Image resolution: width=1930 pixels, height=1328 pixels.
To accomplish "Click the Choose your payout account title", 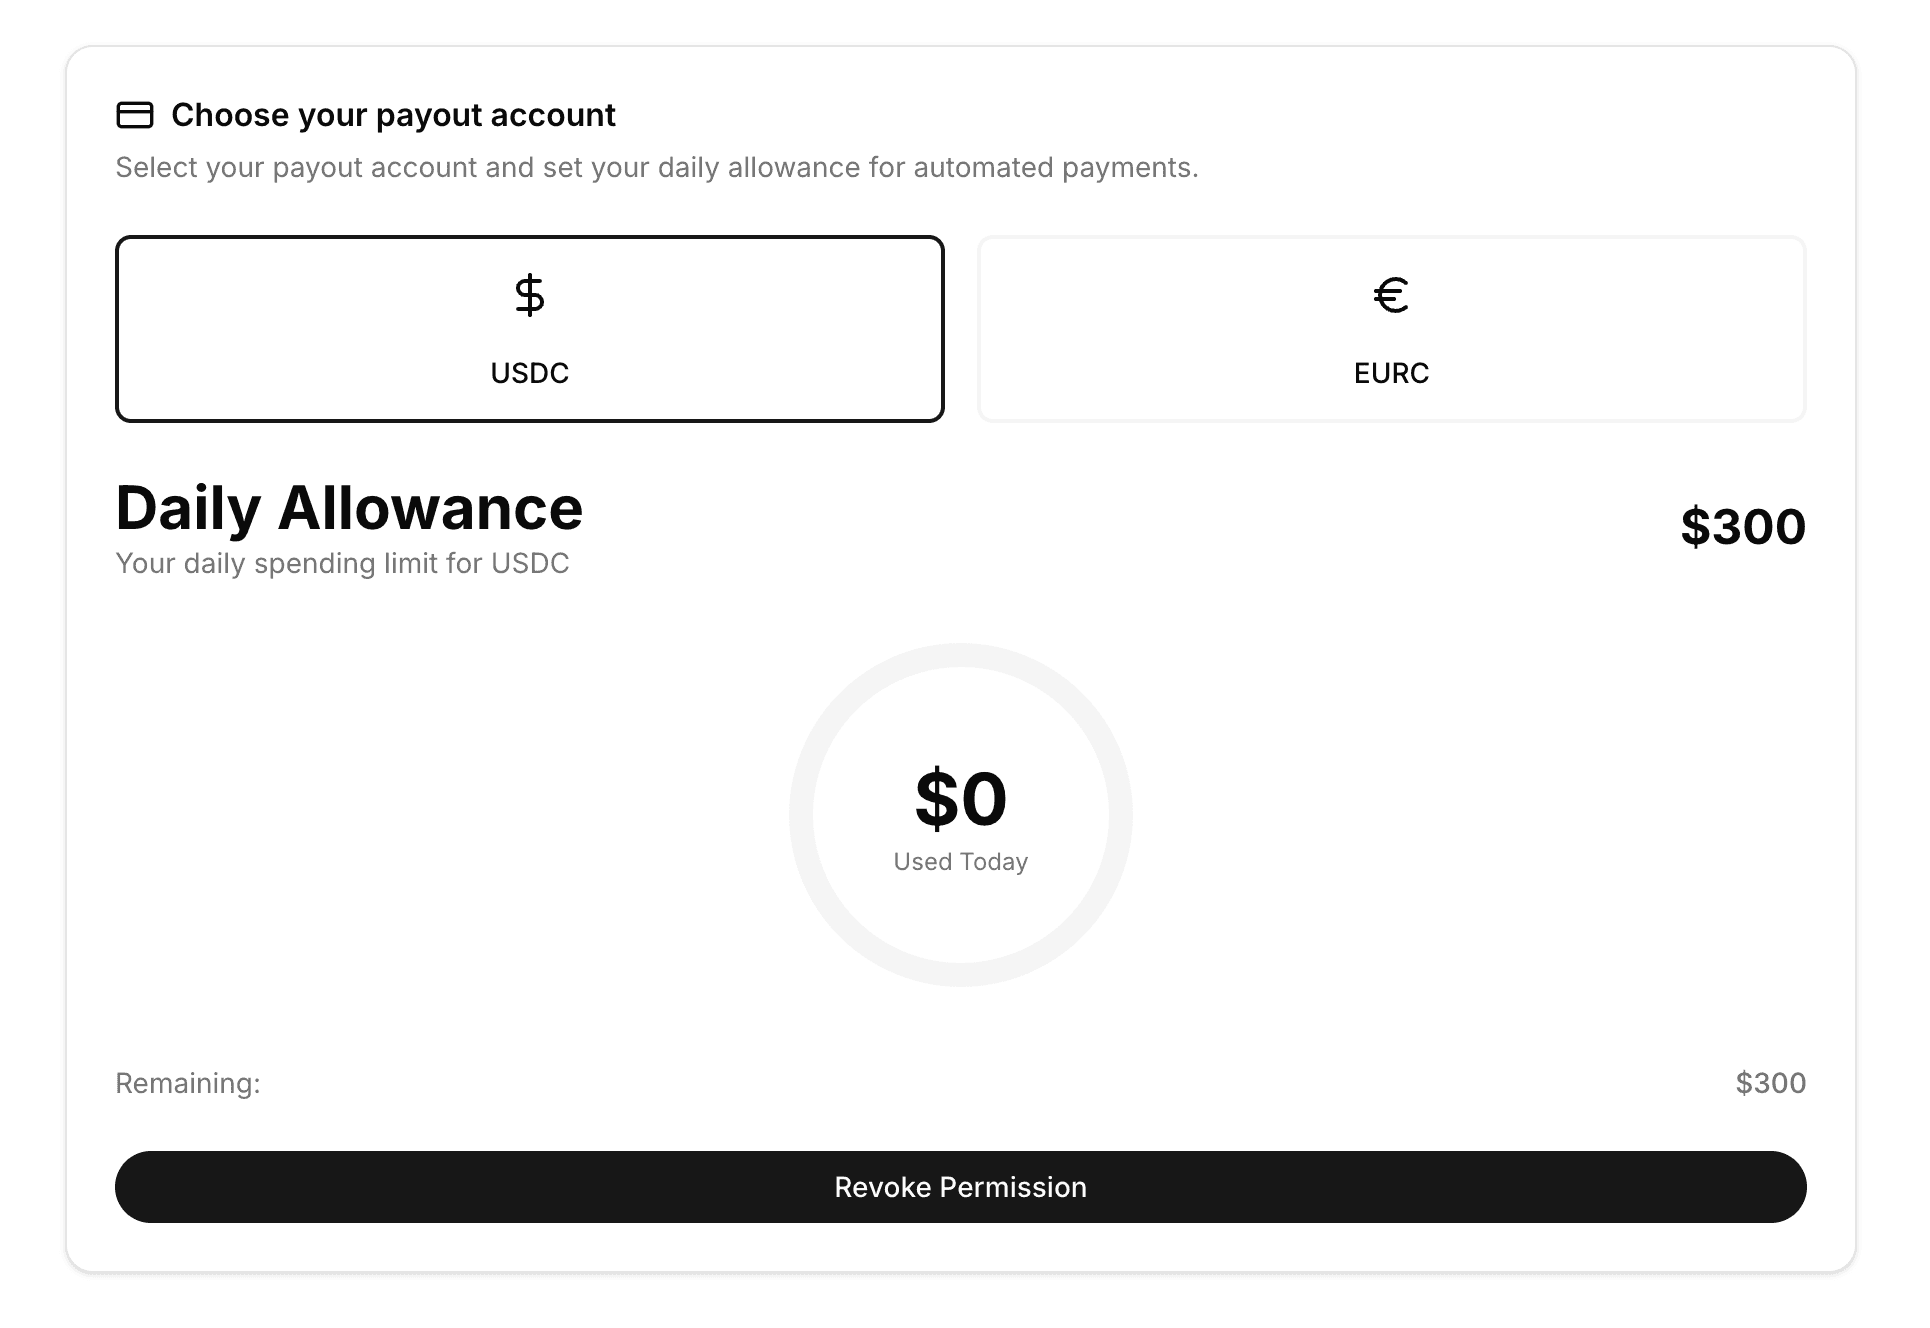I will pos(393,115).
